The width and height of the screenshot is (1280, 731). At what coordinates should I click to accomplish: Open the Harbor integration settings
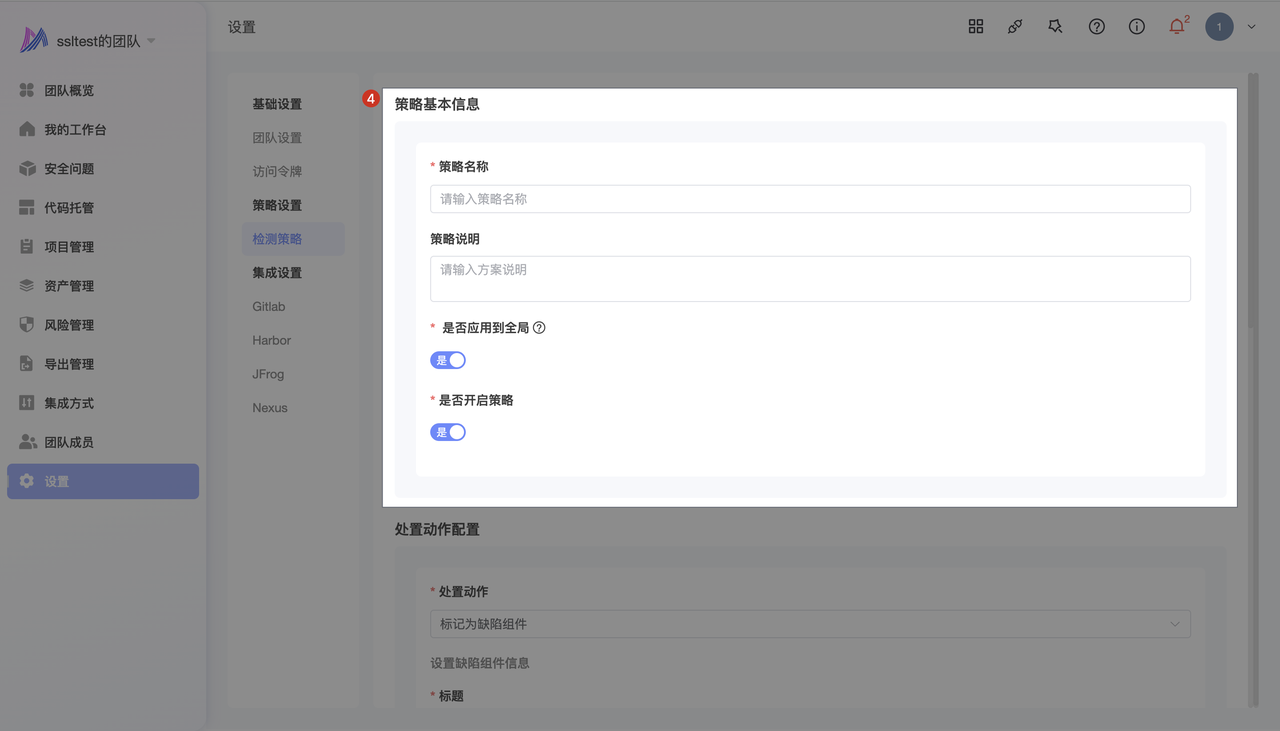click(x=272, y=341)
